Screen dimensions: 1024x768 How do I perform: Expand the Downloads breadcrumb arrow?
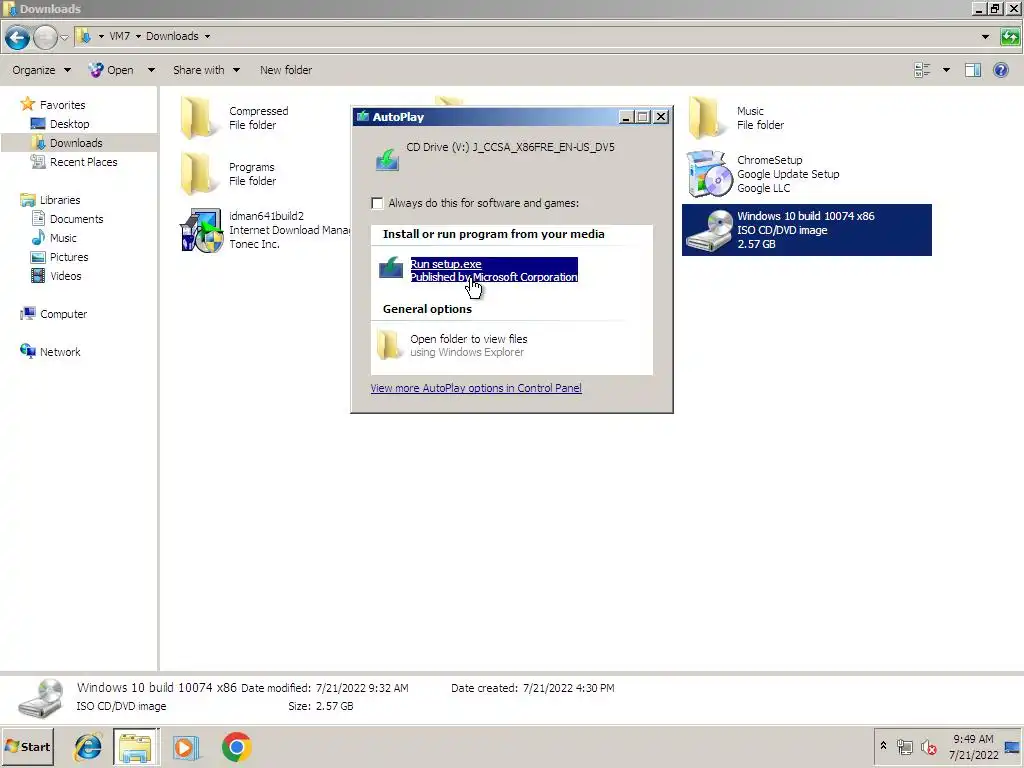207,37
